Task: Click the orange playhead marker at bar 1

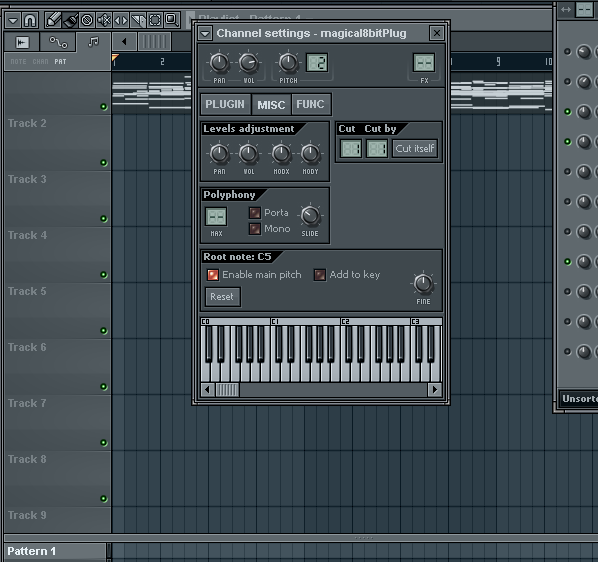Action: coord(115,58)
